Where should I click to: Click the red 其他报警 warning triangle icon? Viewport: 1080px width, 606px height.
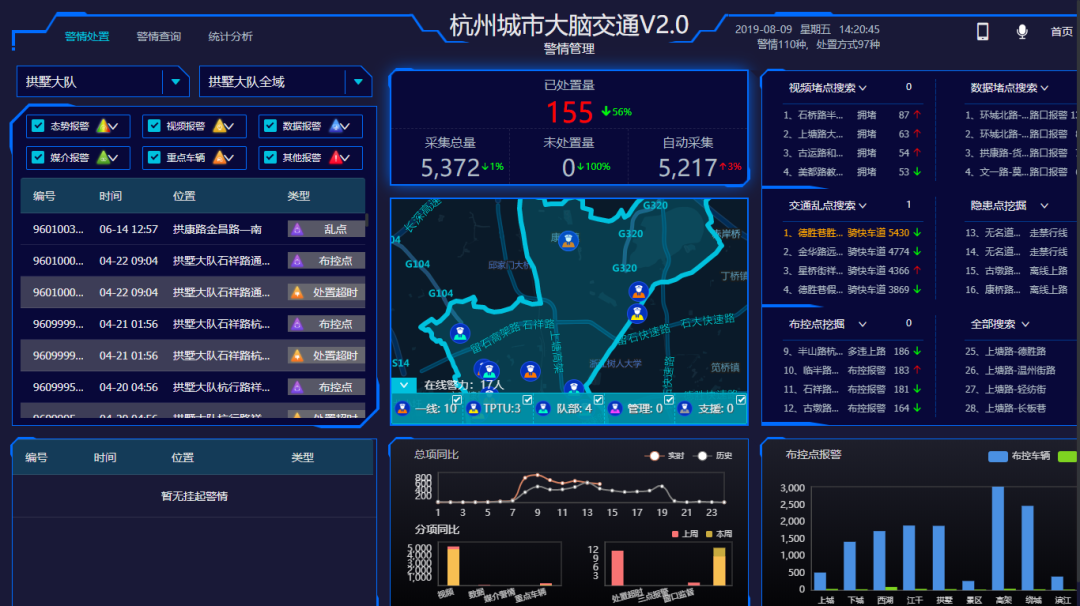[336, 157]
